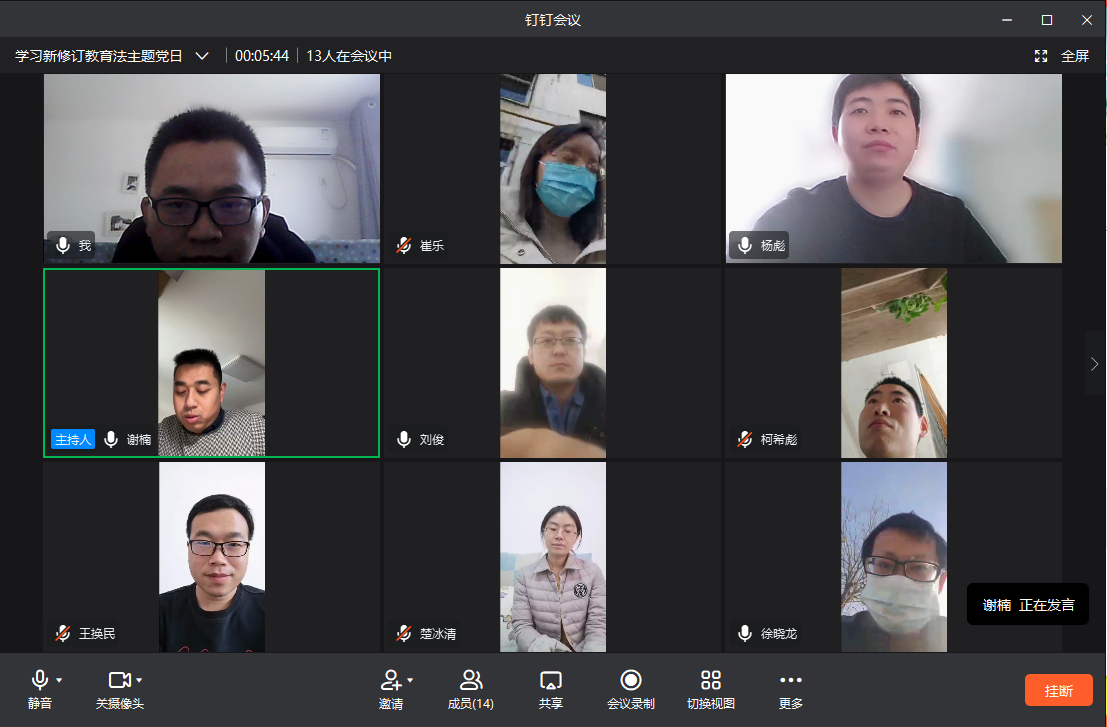1107x727 pixels.
Task: Expand the meeting title dropdown arrow
Action: point(202,56)
